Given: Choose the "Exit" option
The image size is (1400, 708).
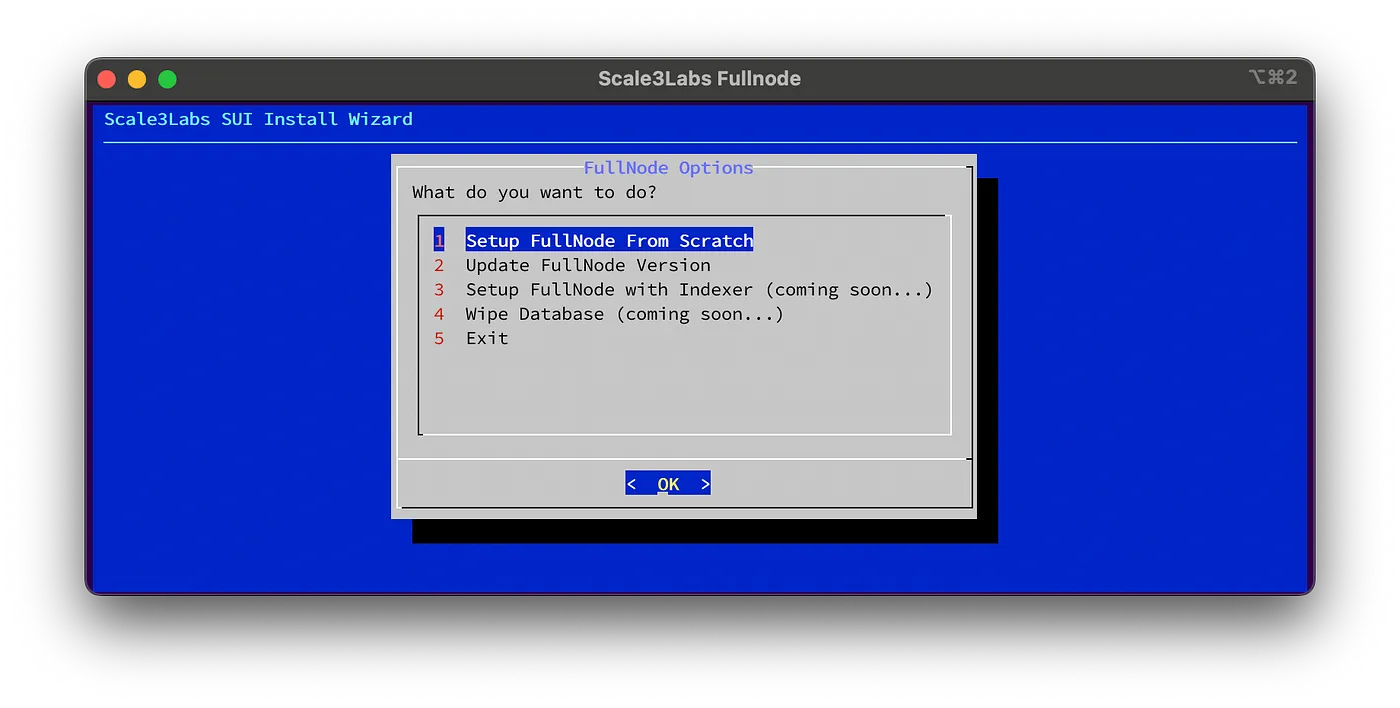Looking at the screenshot, I should coord(486,338).
